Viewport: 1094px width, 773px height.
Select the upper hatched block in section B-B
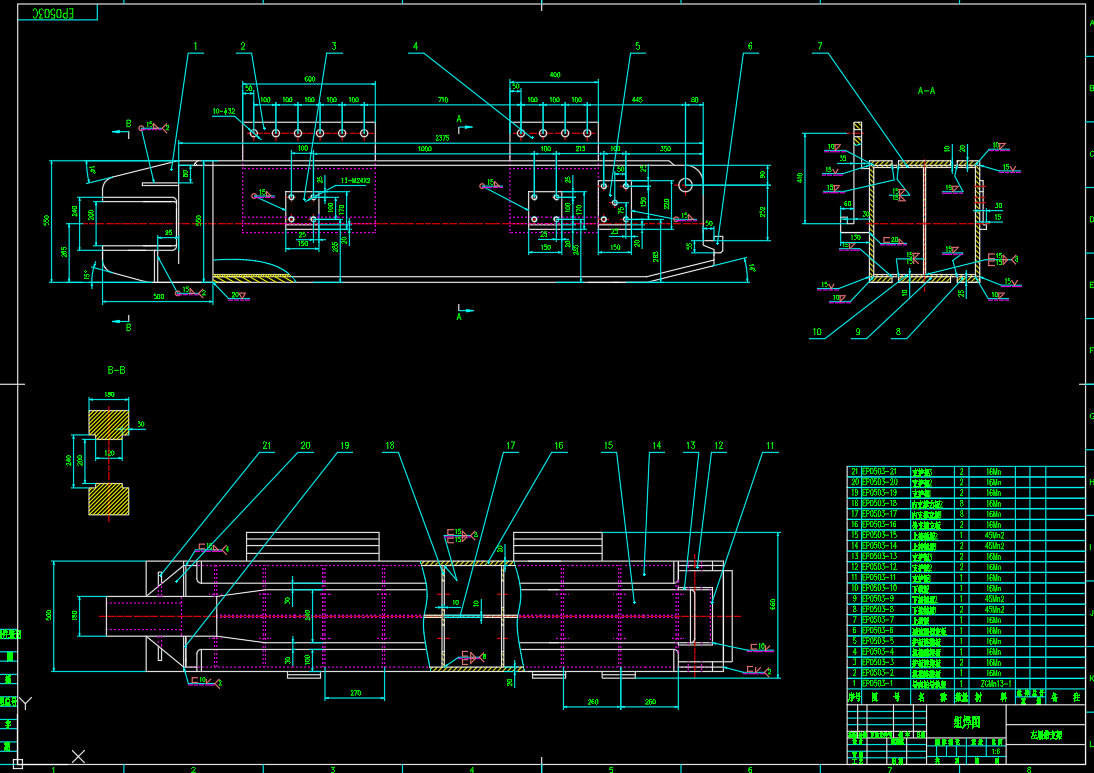click(x=108, y=423)
